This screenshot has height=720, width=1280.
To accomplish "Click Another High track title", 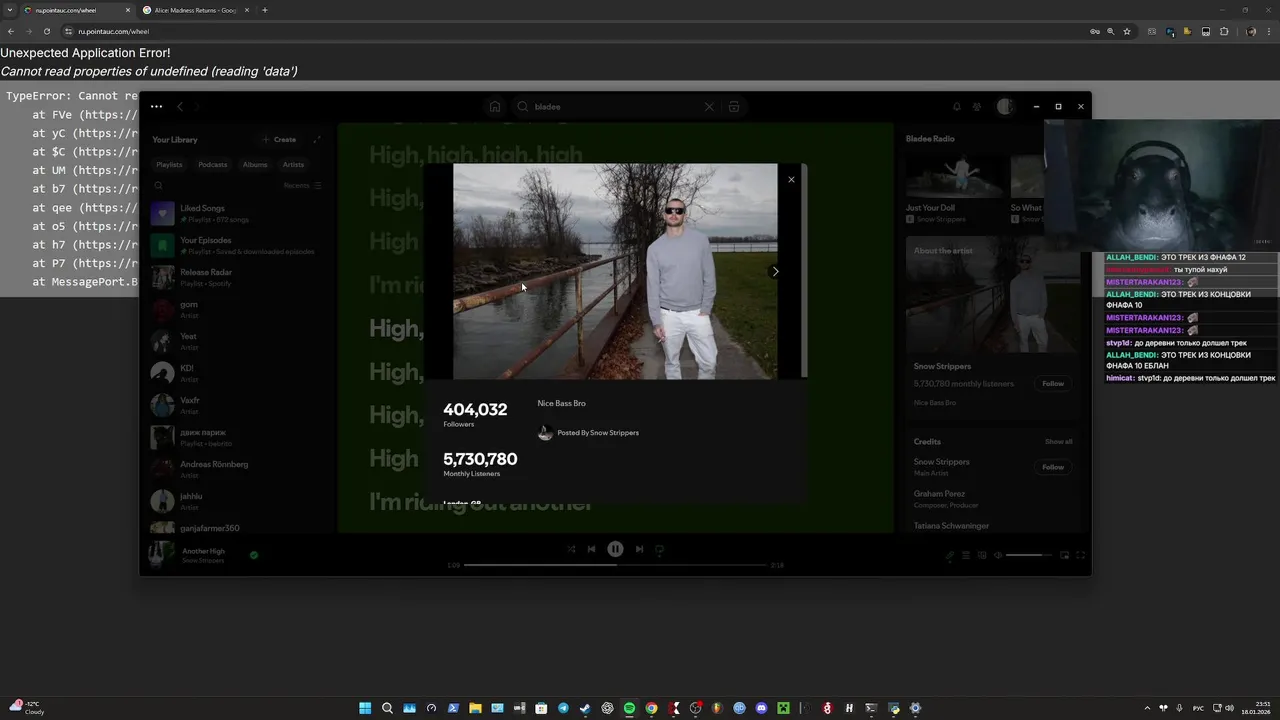I will click(203, 551).
